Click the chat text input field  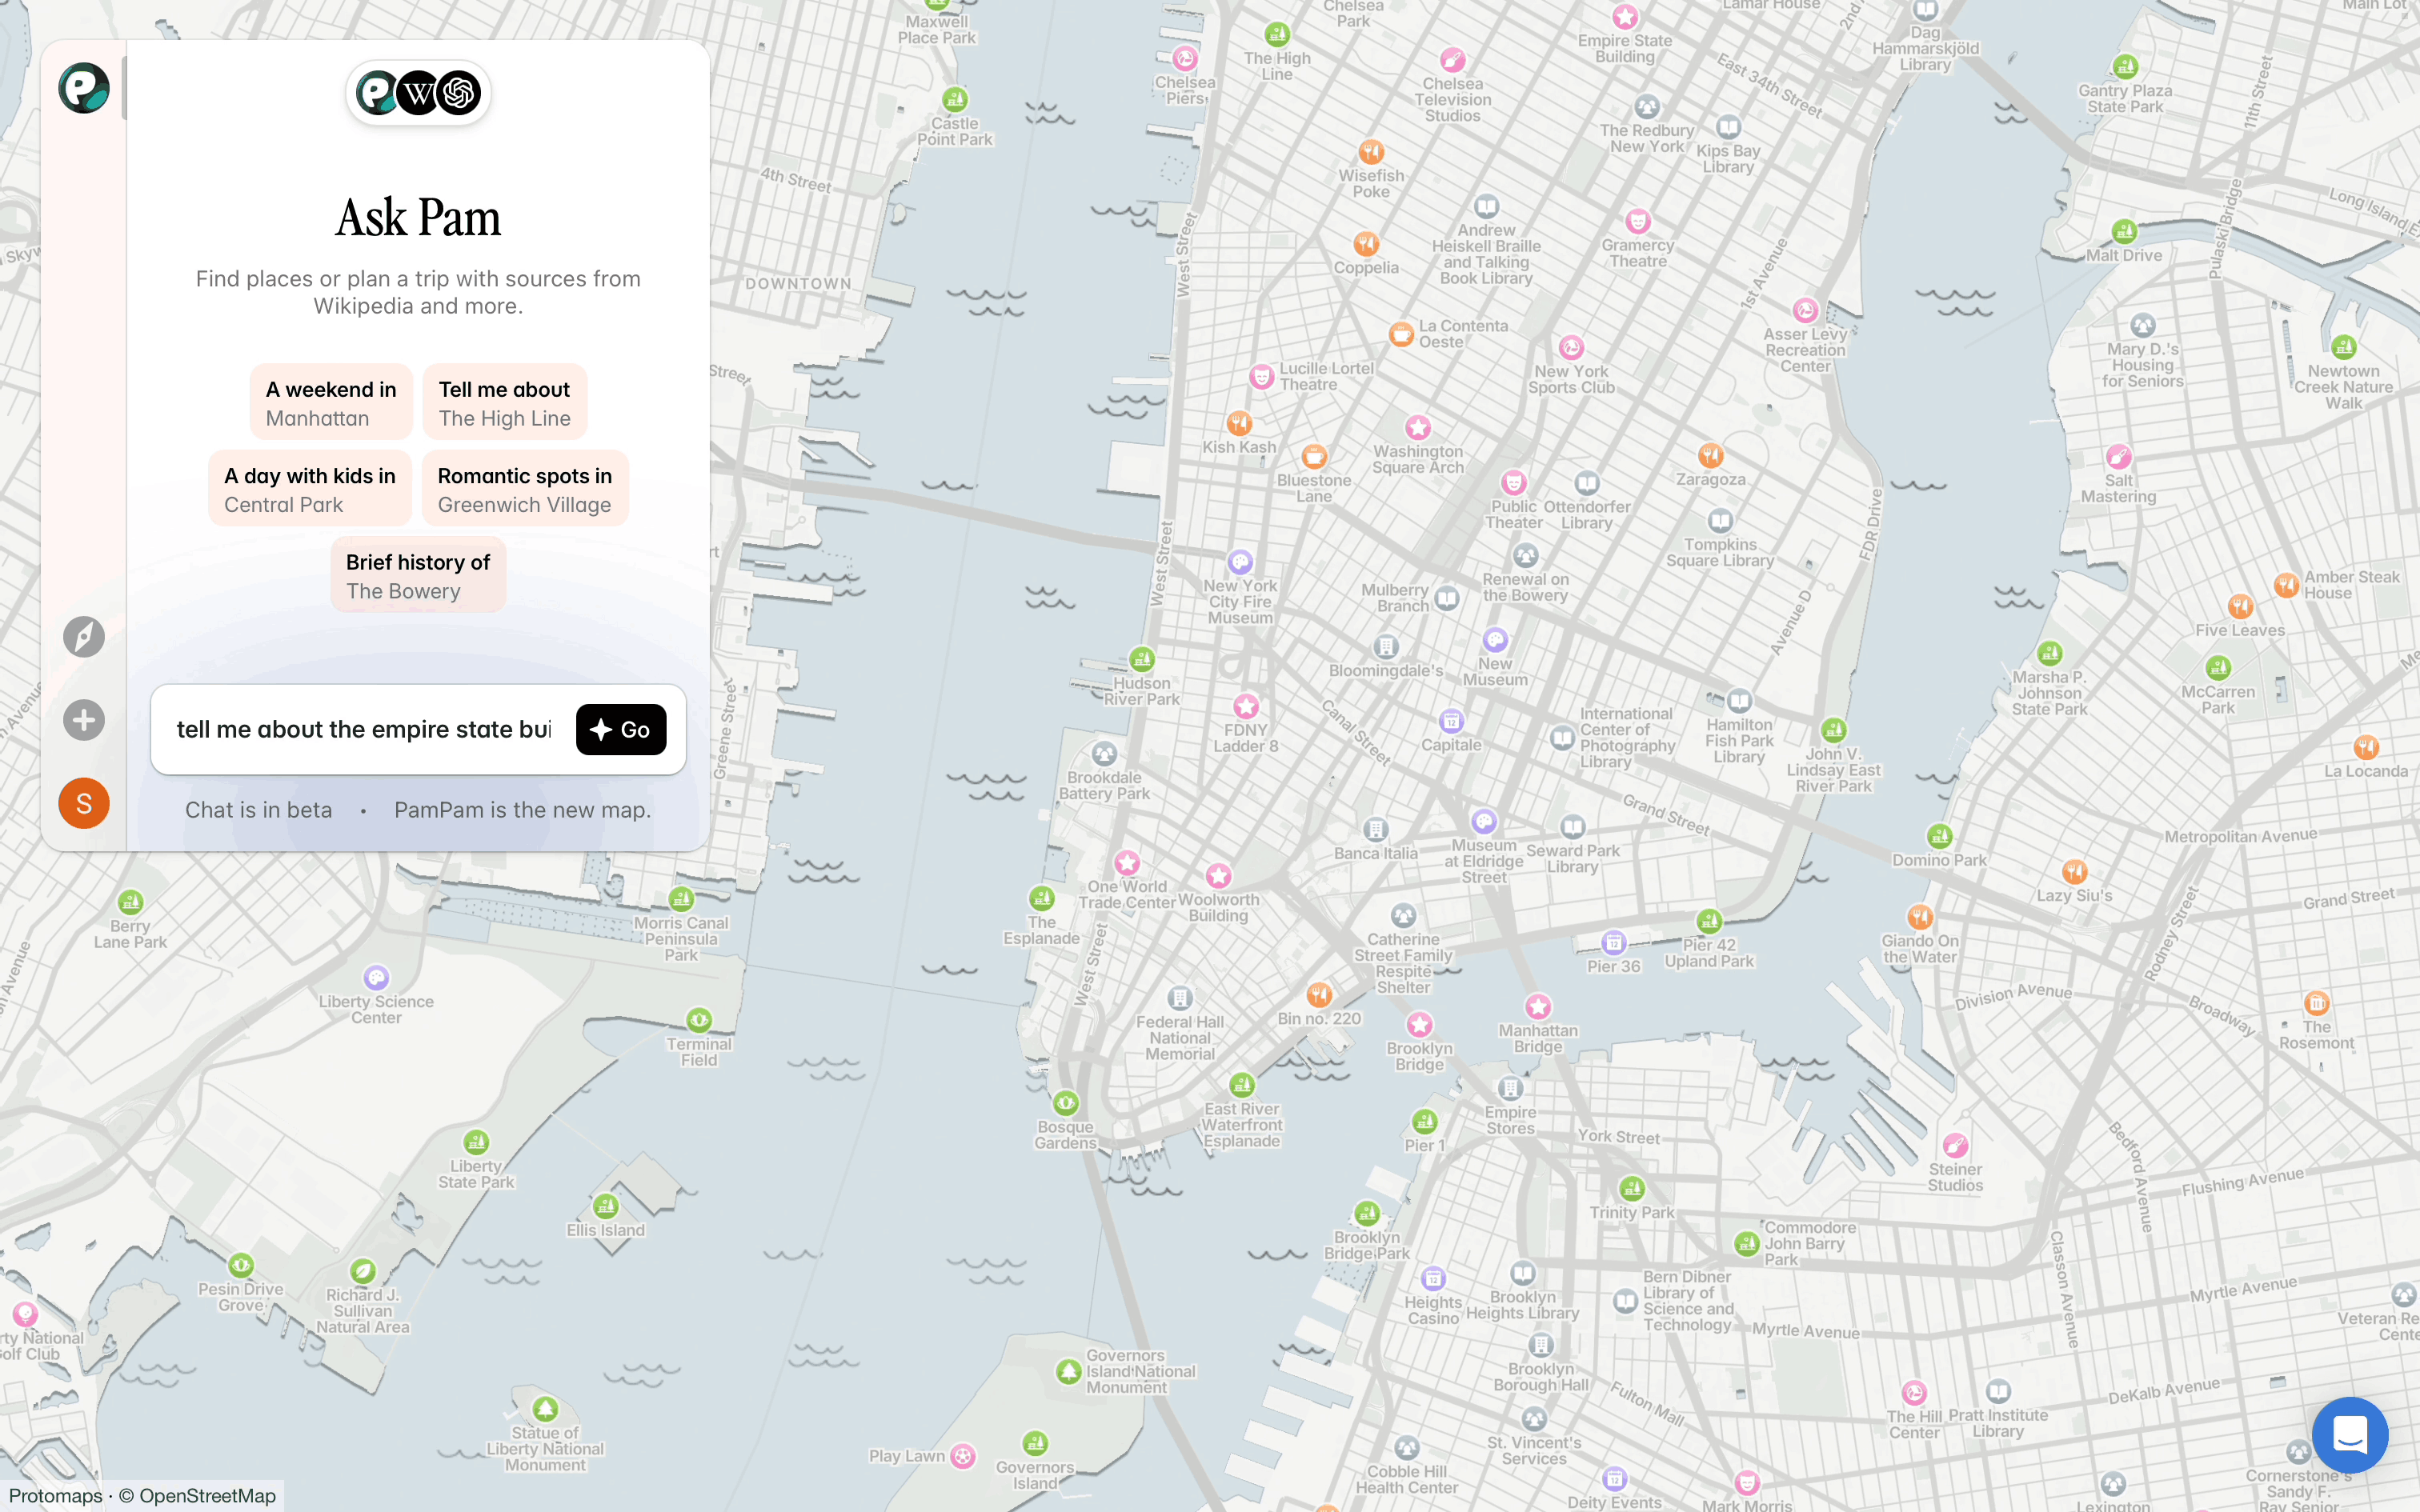coord(363,730)
